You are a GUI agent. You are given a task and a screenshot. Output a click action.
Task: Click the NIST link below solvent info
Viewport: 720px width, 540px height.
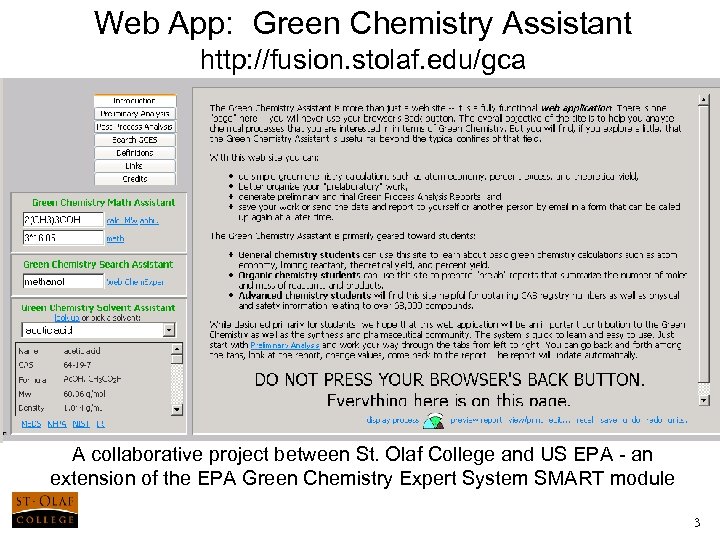81,424
